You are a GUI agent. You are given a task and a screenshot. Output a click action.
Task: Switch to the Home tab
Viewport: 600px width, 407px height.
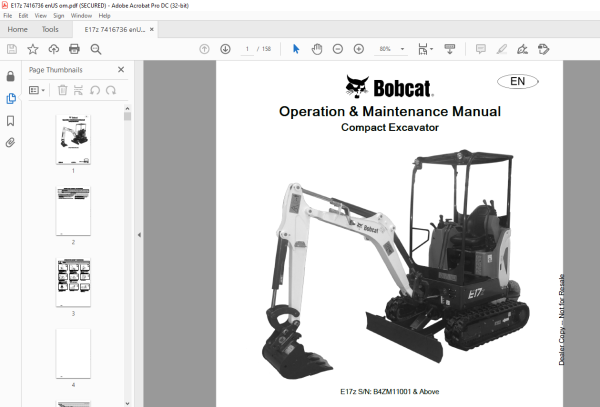(18, 29)
